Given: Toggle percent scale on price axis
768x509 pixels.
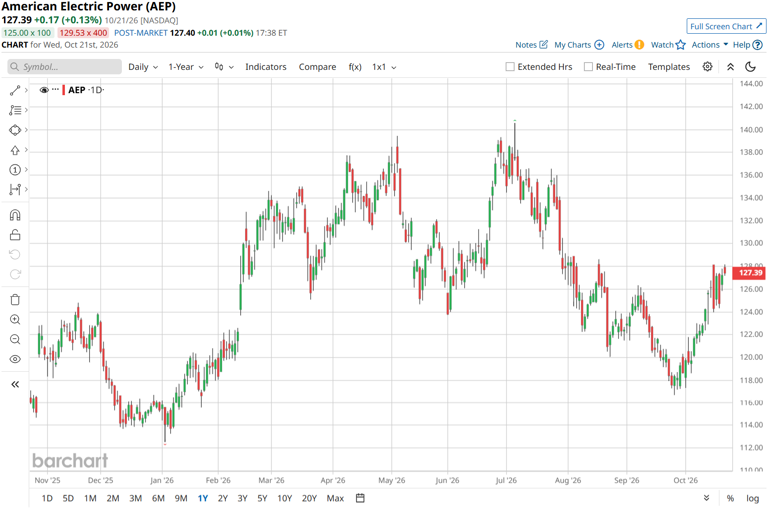Looking at the screenshot, I should [x=730, y=498].
